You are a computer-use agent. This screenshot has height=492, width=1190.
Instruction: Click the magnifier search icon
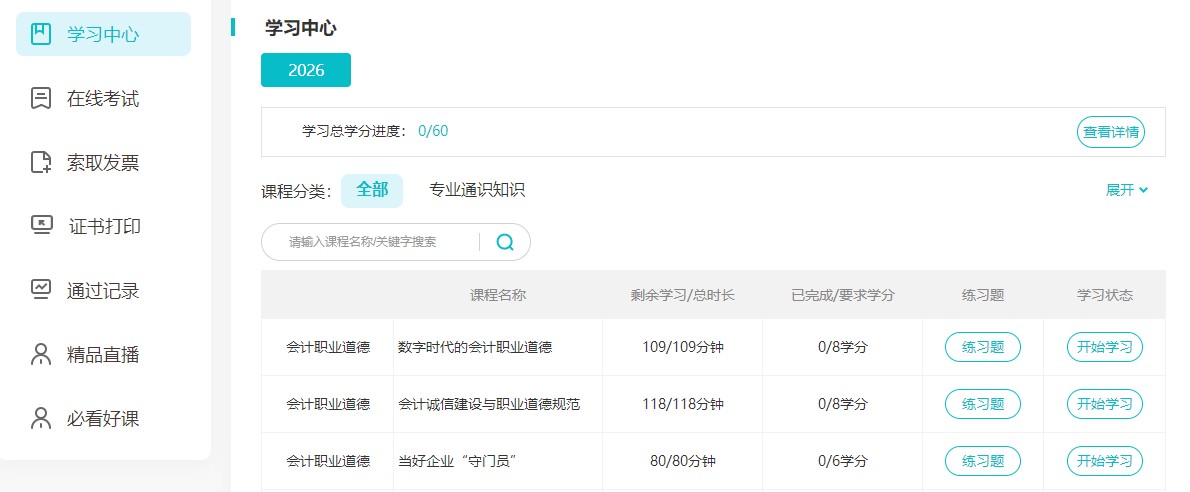pos(505,242)
